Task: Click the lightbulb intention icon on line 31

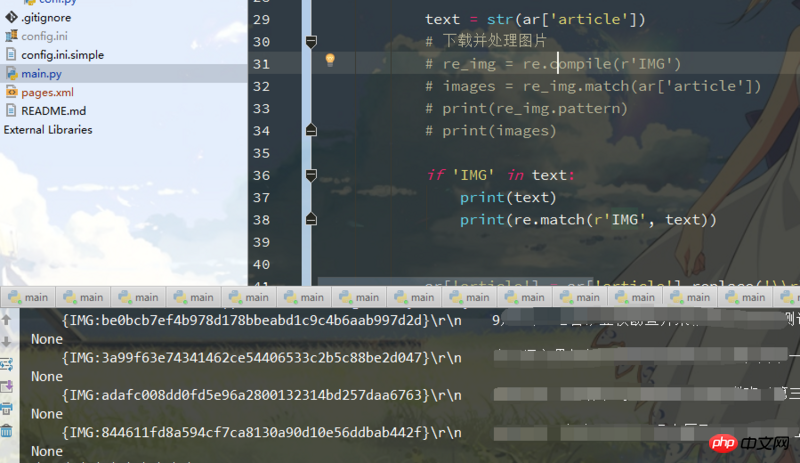Action: click(x=330, y=60)
